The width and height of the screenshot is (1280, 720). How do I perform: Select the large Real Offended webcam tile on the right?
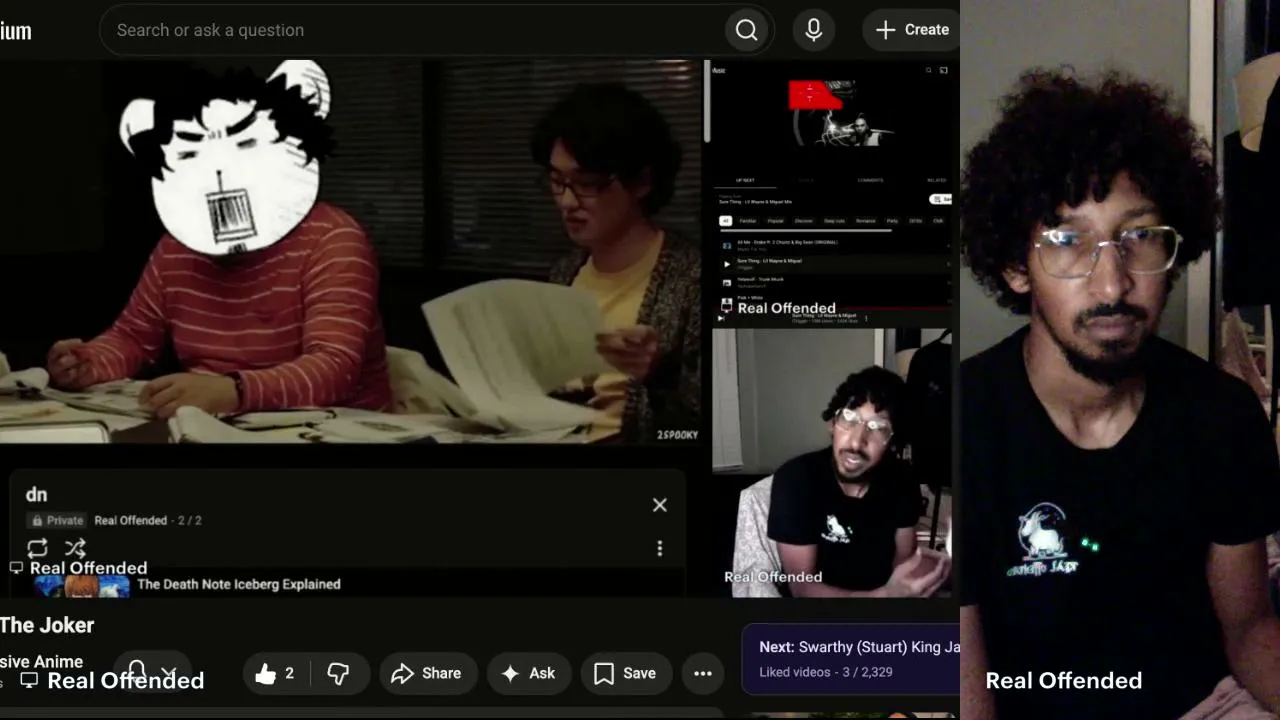point(1120,360)
